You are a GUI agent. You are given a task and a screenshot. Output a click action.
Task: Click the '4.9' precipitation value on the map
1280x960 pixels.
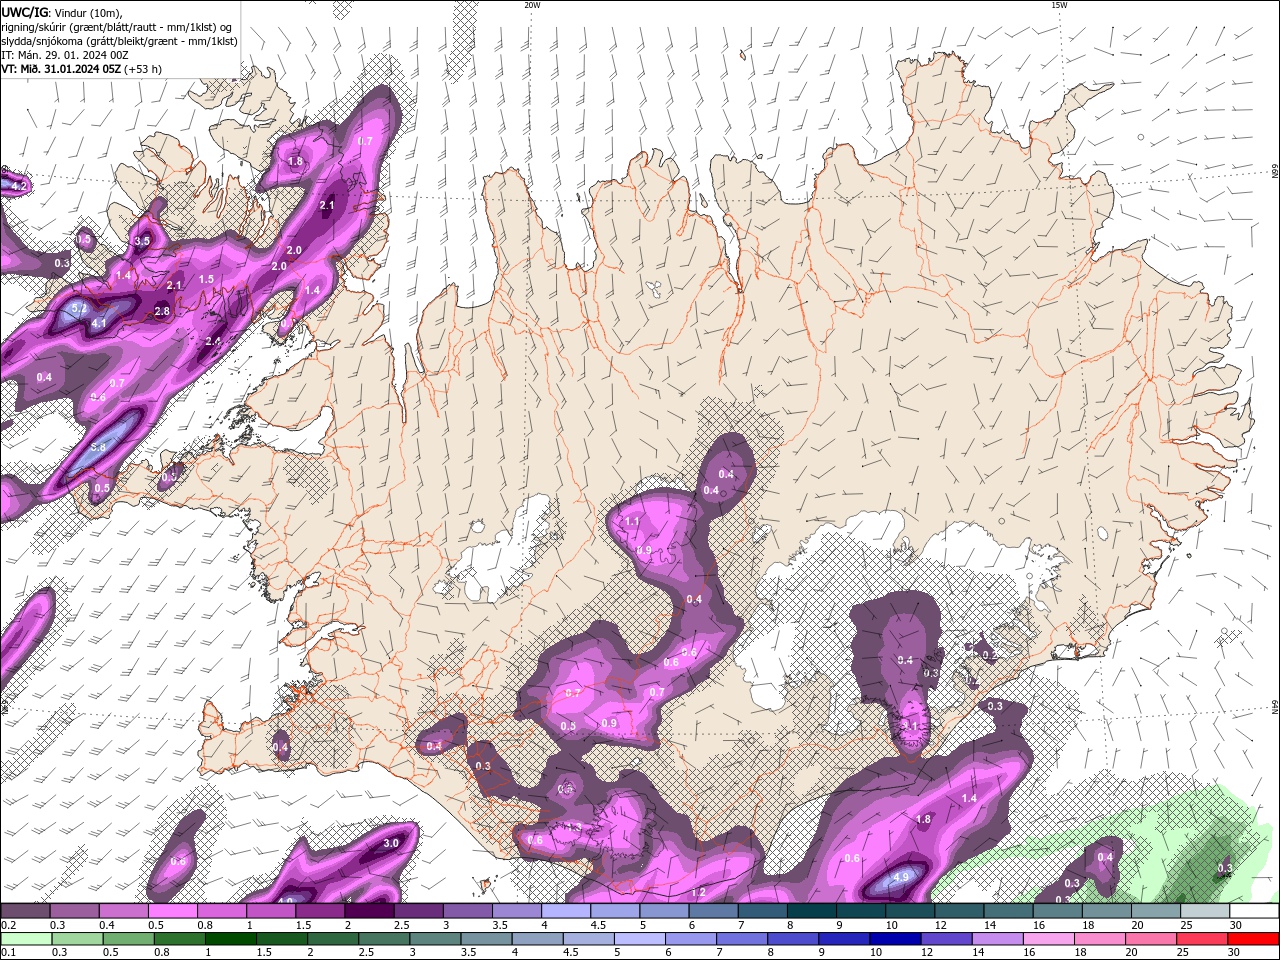click(901, 877)
